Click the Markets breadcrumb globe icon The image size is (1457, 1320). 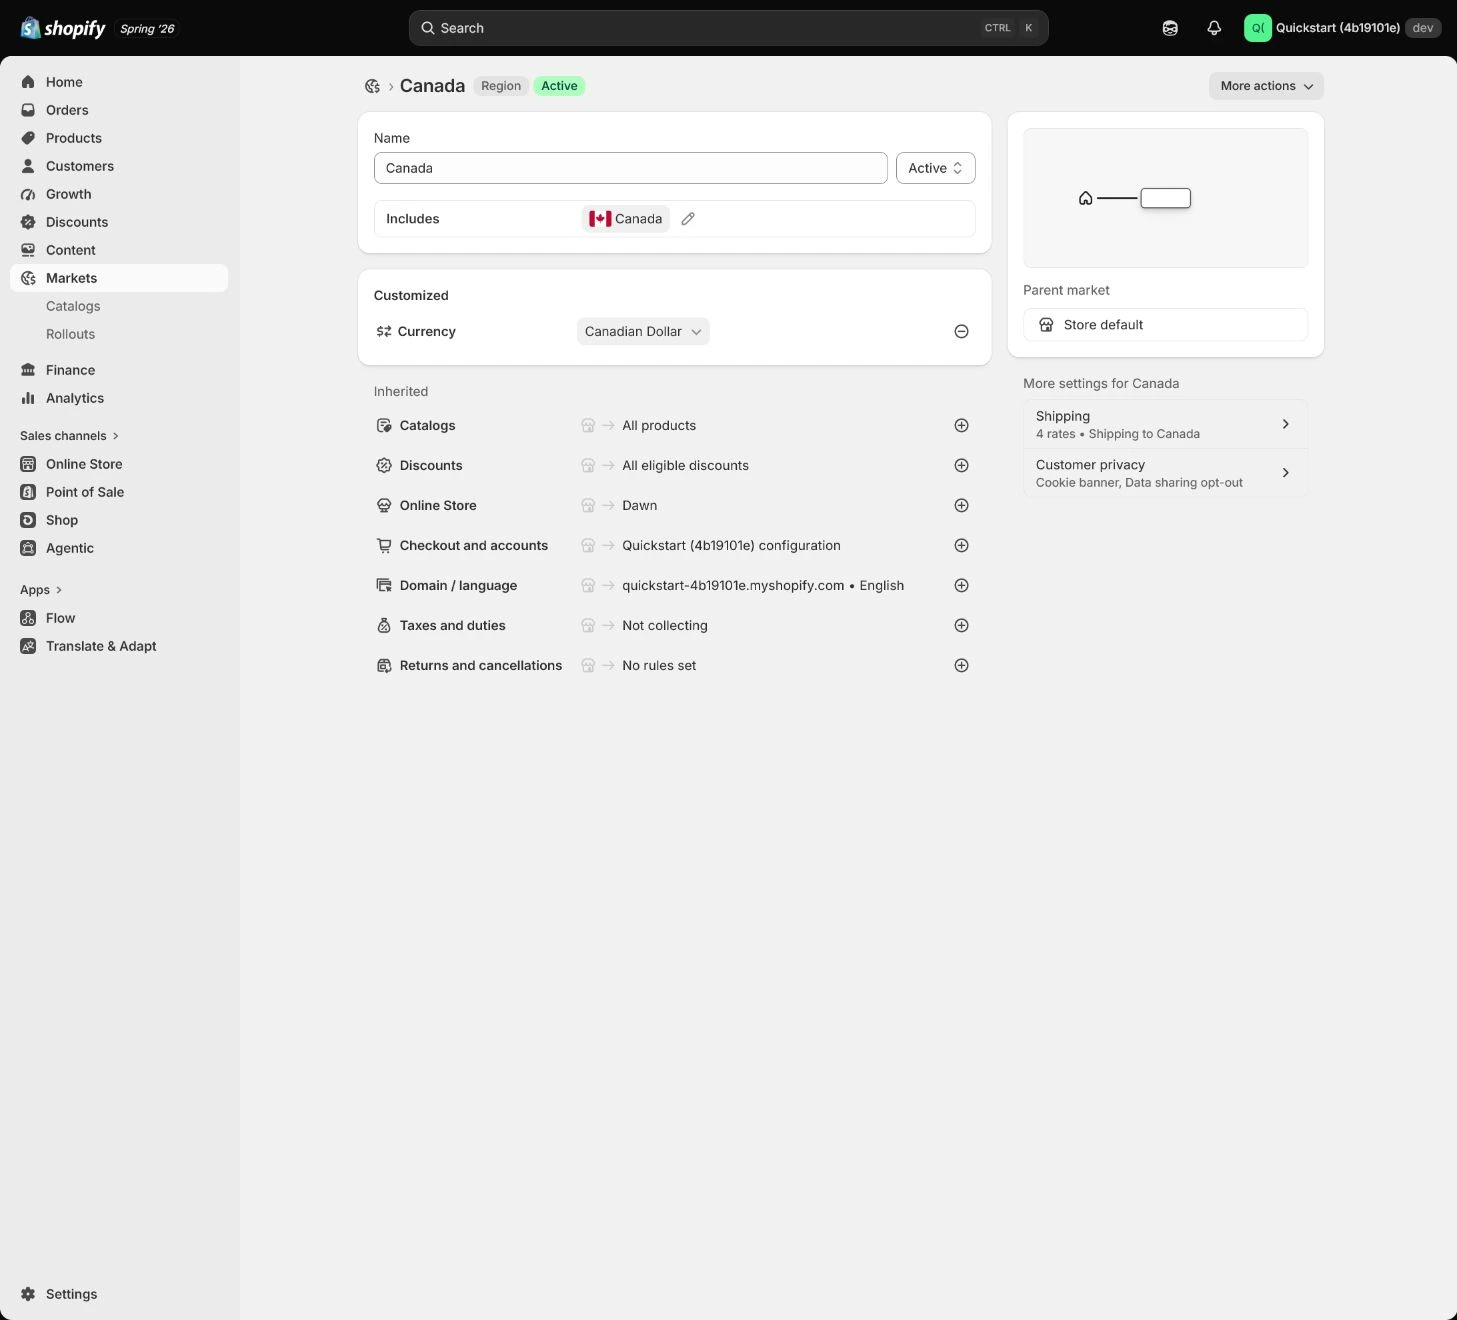pyautogui.click(x=372, y=86)
